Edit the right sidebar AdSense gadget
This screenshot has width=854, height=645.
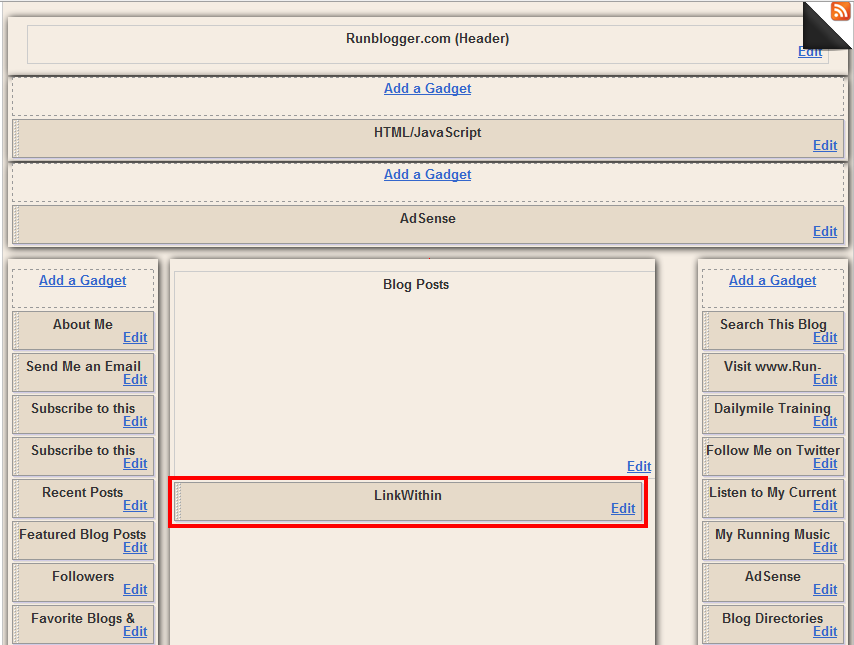[x=825, y=589]
